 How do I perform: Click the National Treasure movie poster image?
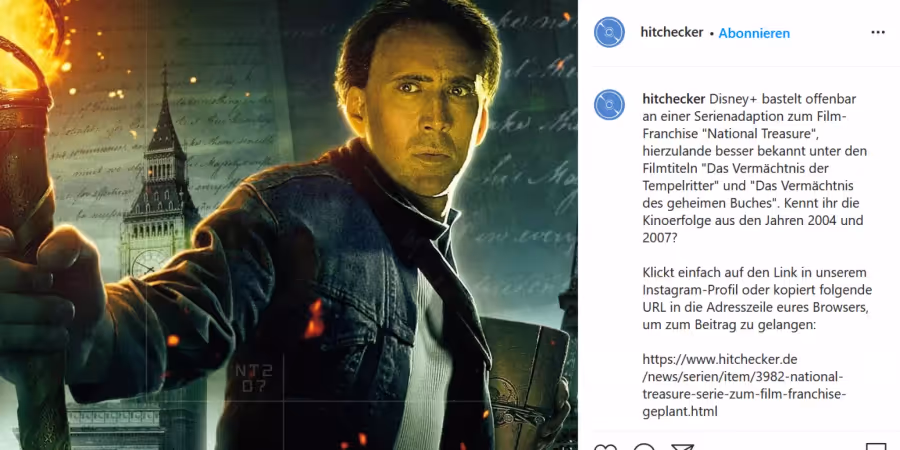click(289, 225)
